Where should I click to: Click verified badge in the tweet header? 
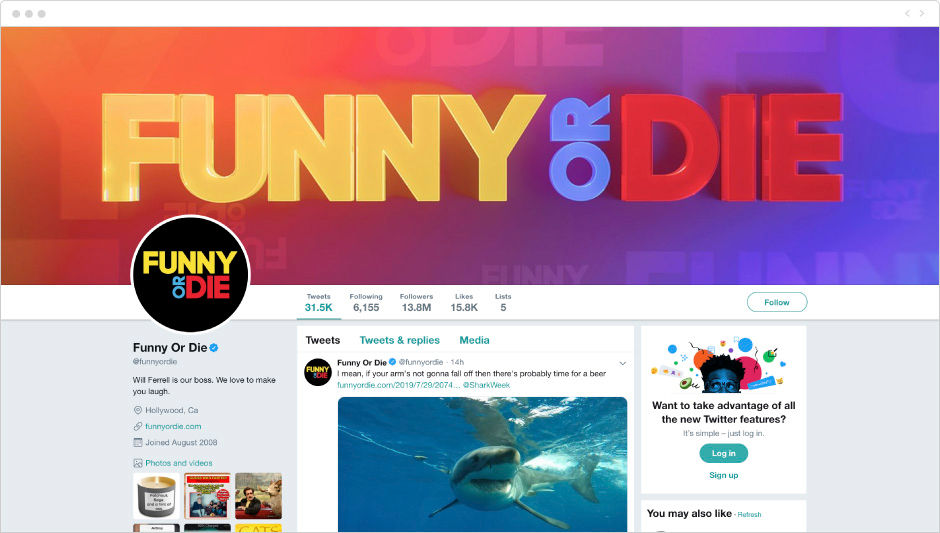tap(393, 362)
